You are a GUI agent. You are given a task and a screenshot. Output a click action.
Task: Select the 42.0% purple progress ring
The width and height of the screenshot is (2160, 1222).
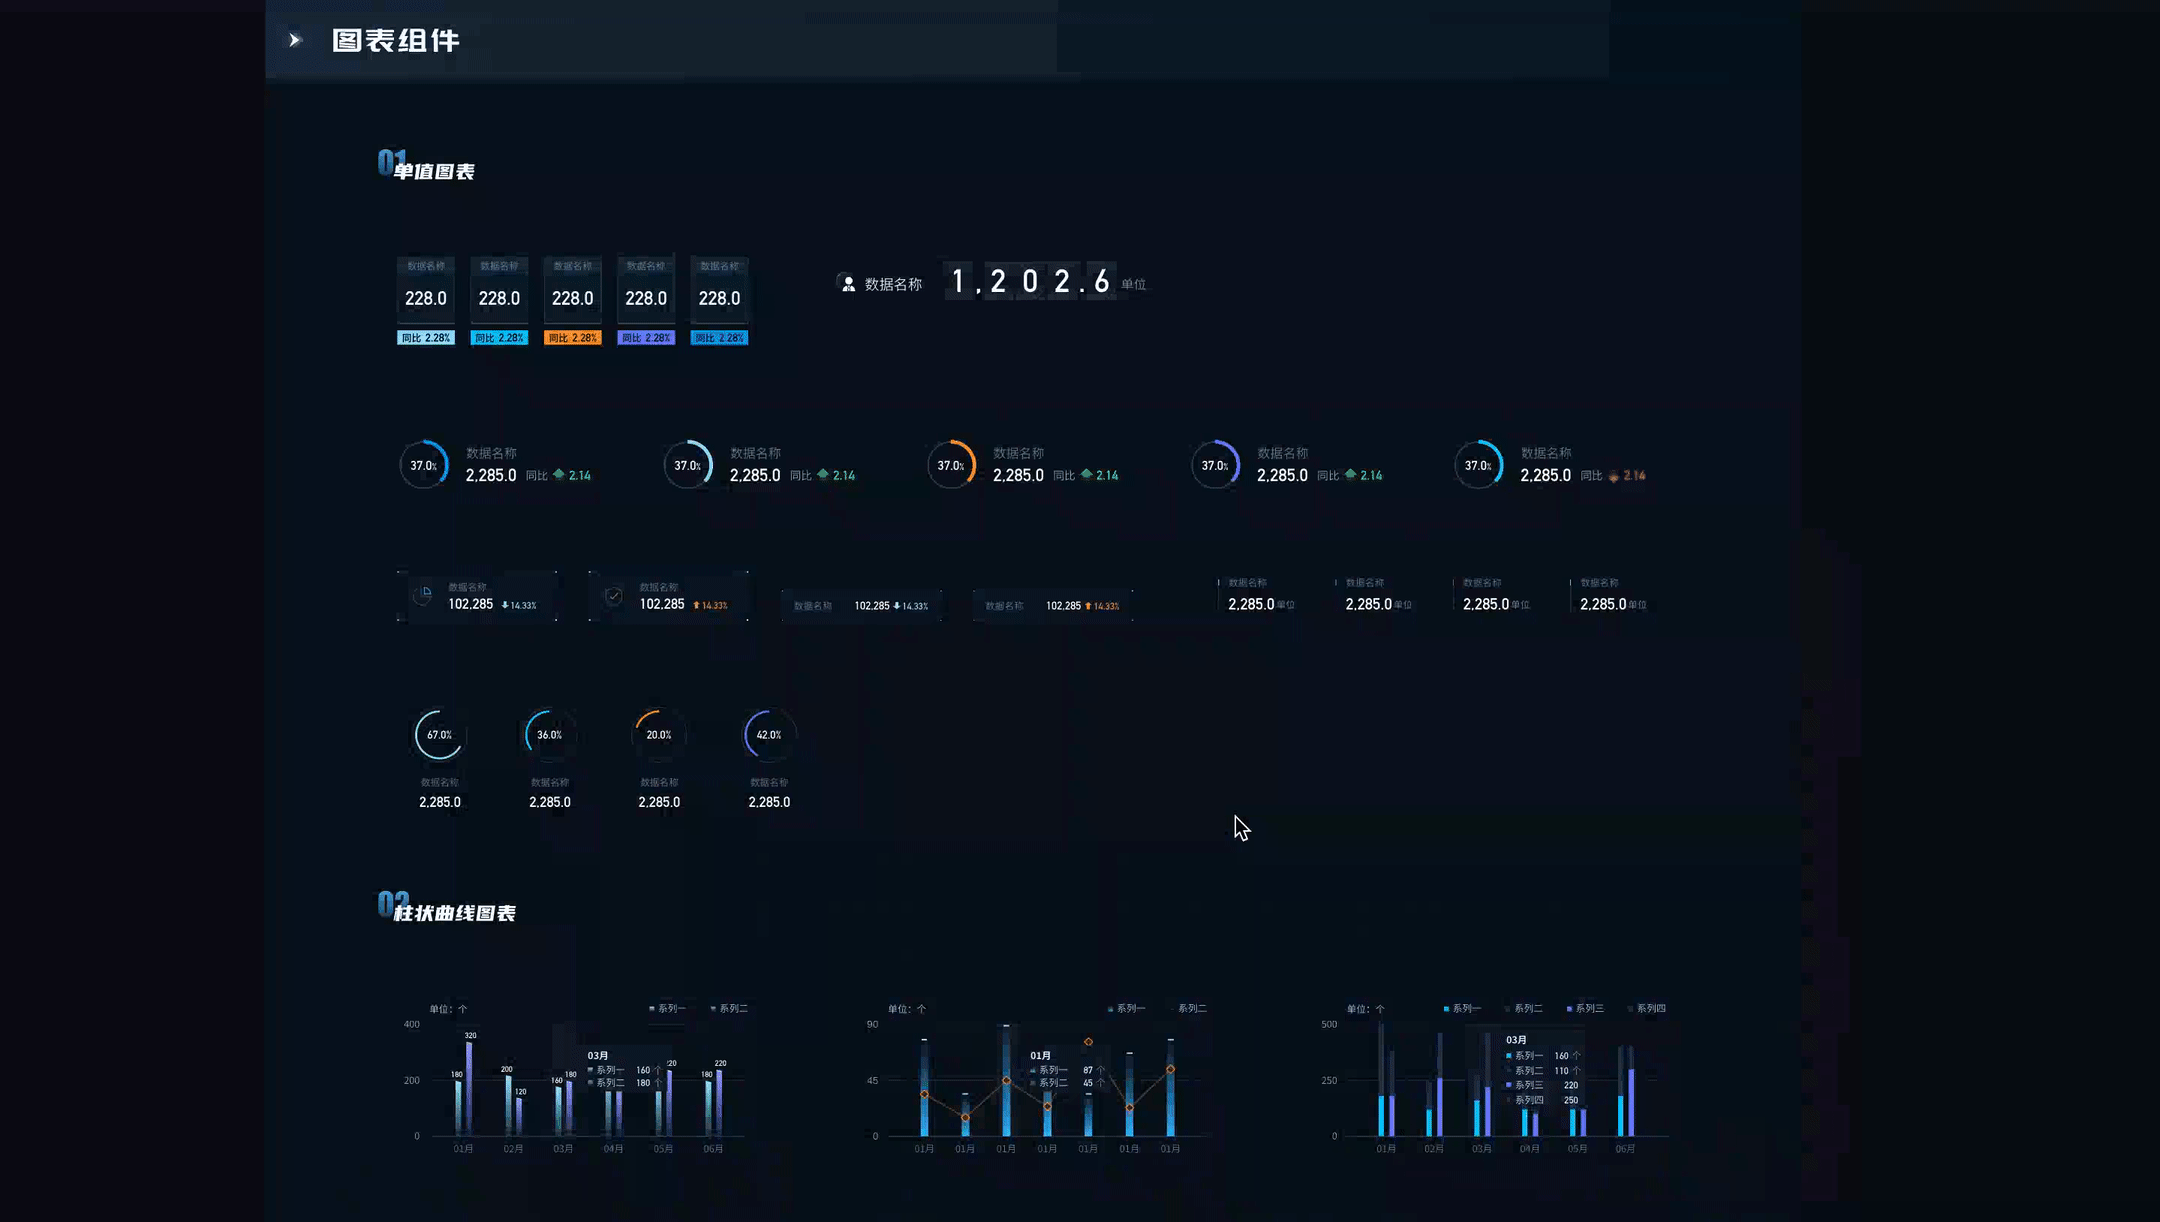point(769,735)
